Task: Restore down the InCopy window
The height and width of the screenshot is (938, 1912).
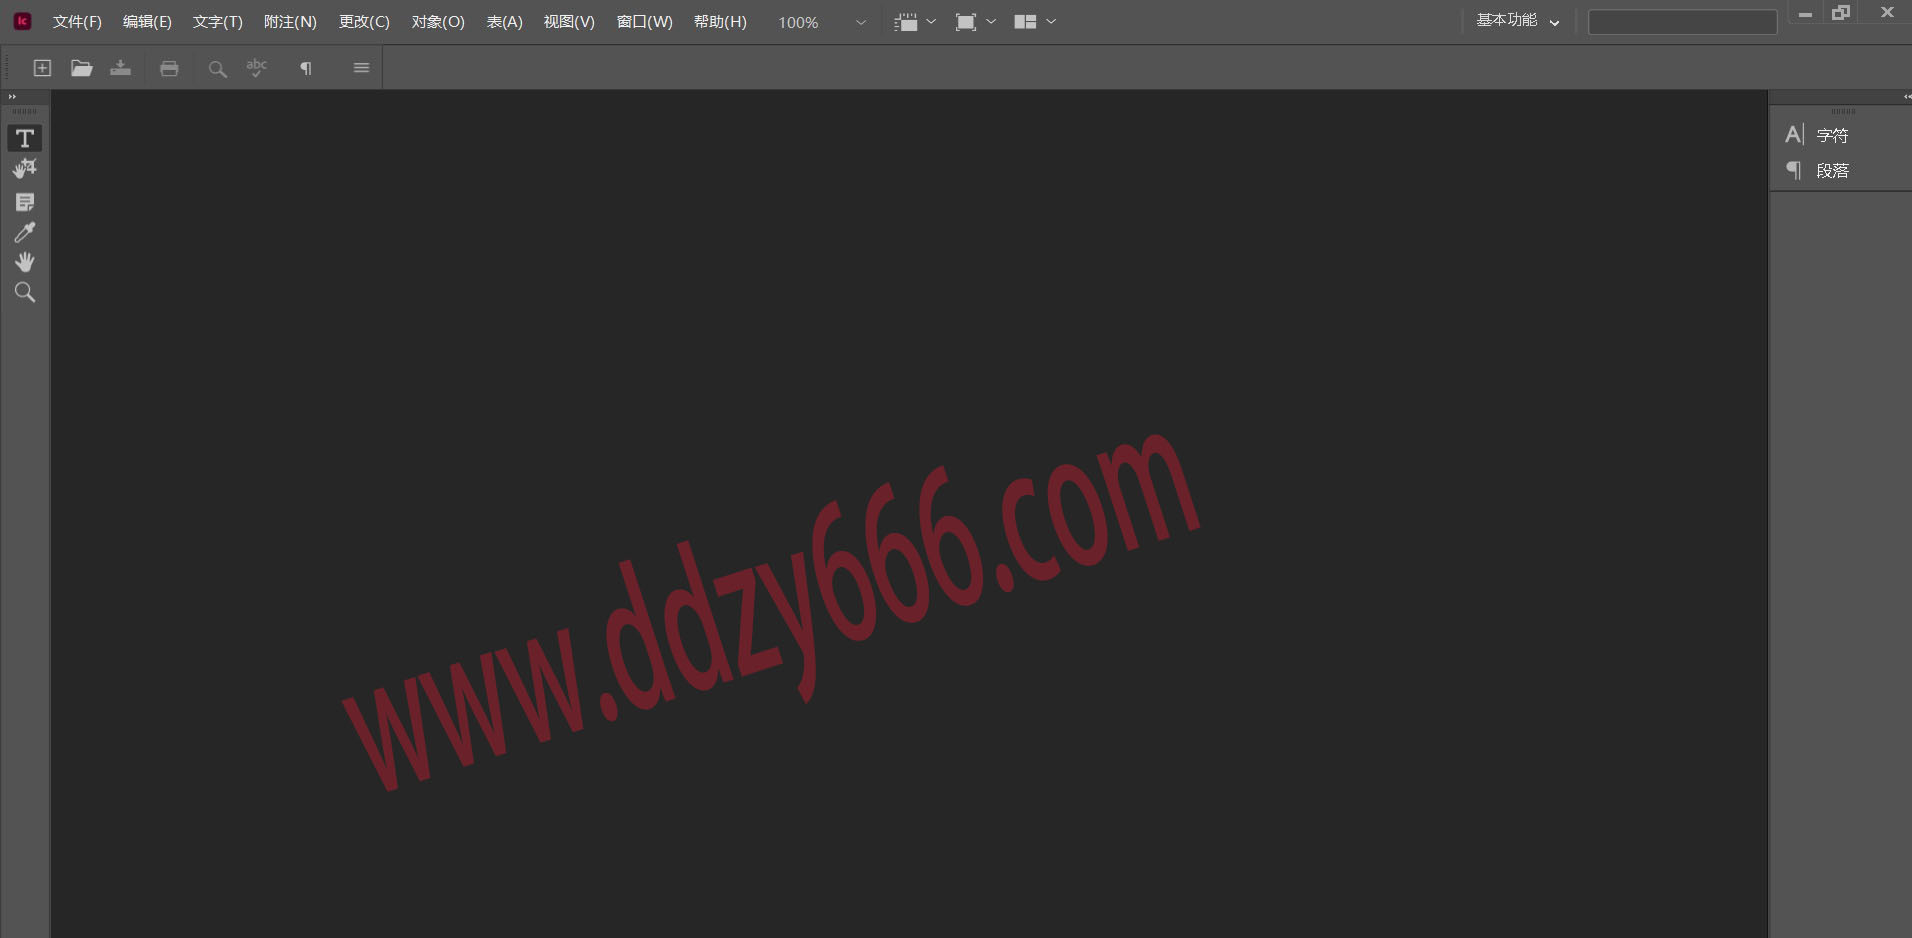Action: [x=1841, y=13]
